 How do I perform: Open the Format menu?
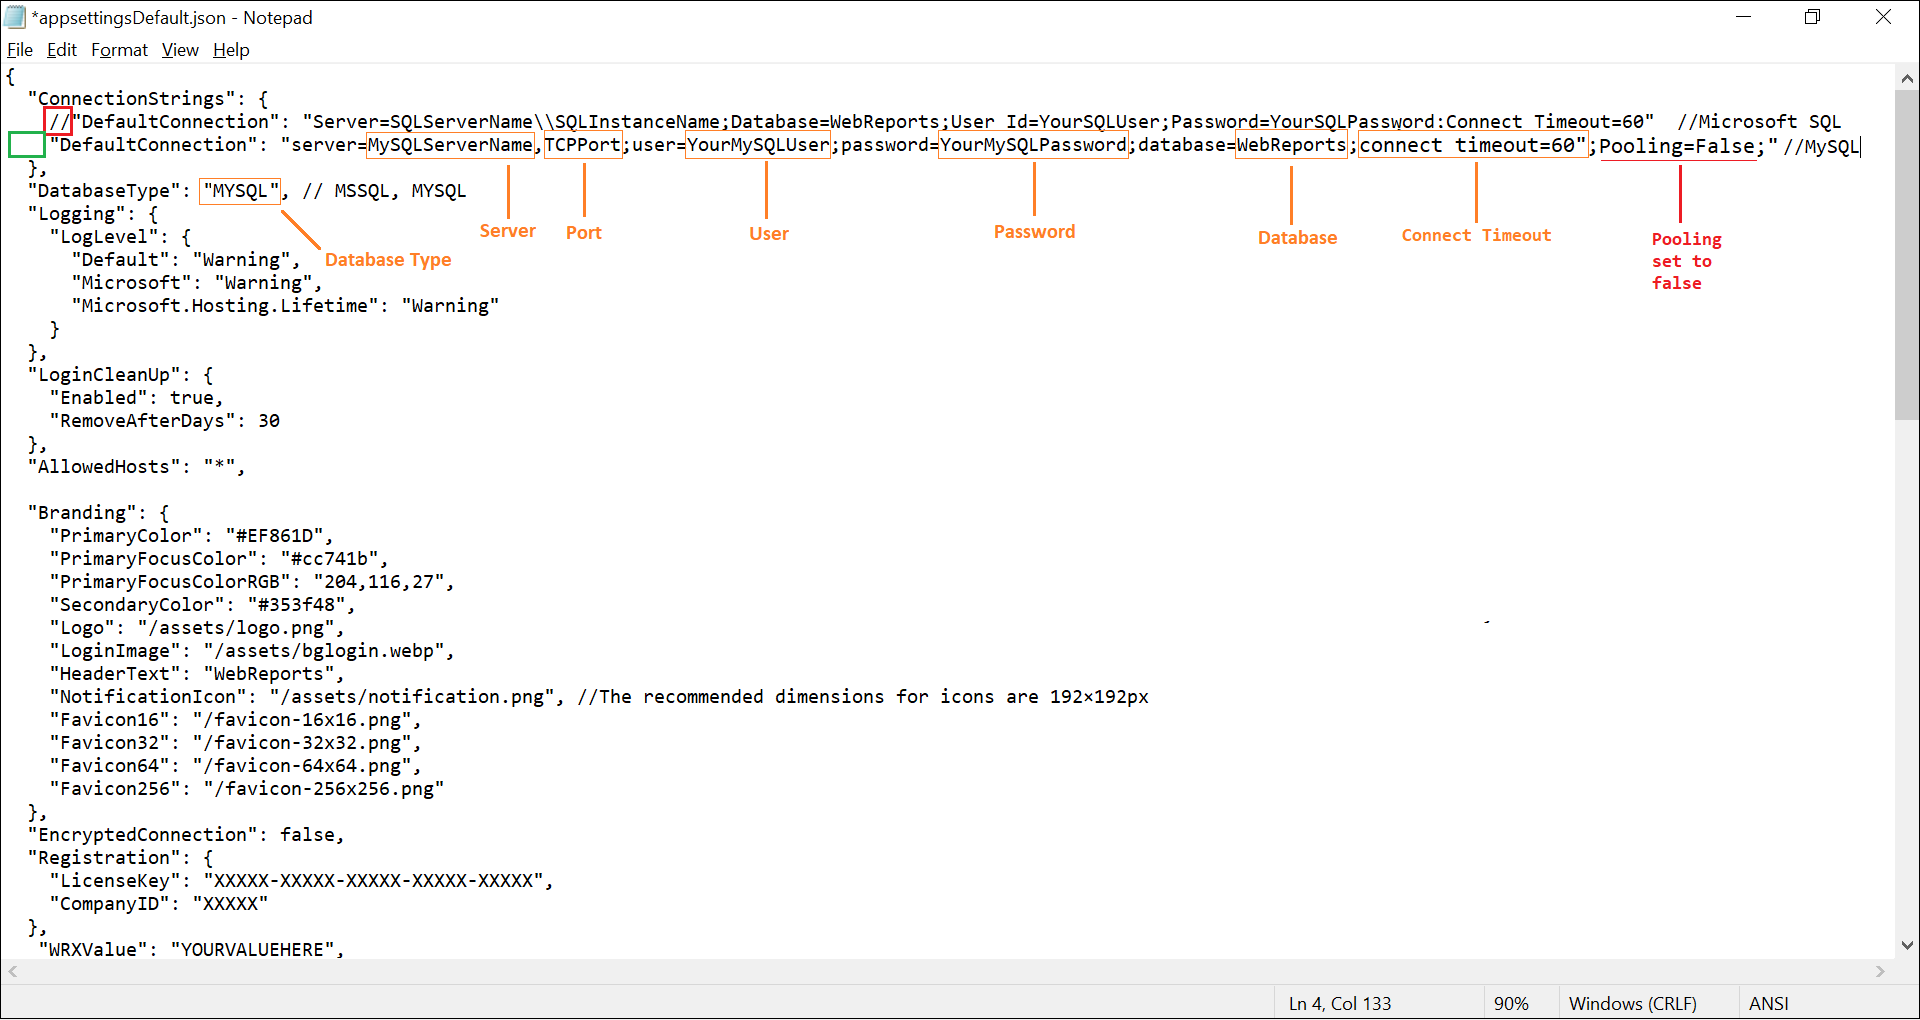click(x=119, y=50)
